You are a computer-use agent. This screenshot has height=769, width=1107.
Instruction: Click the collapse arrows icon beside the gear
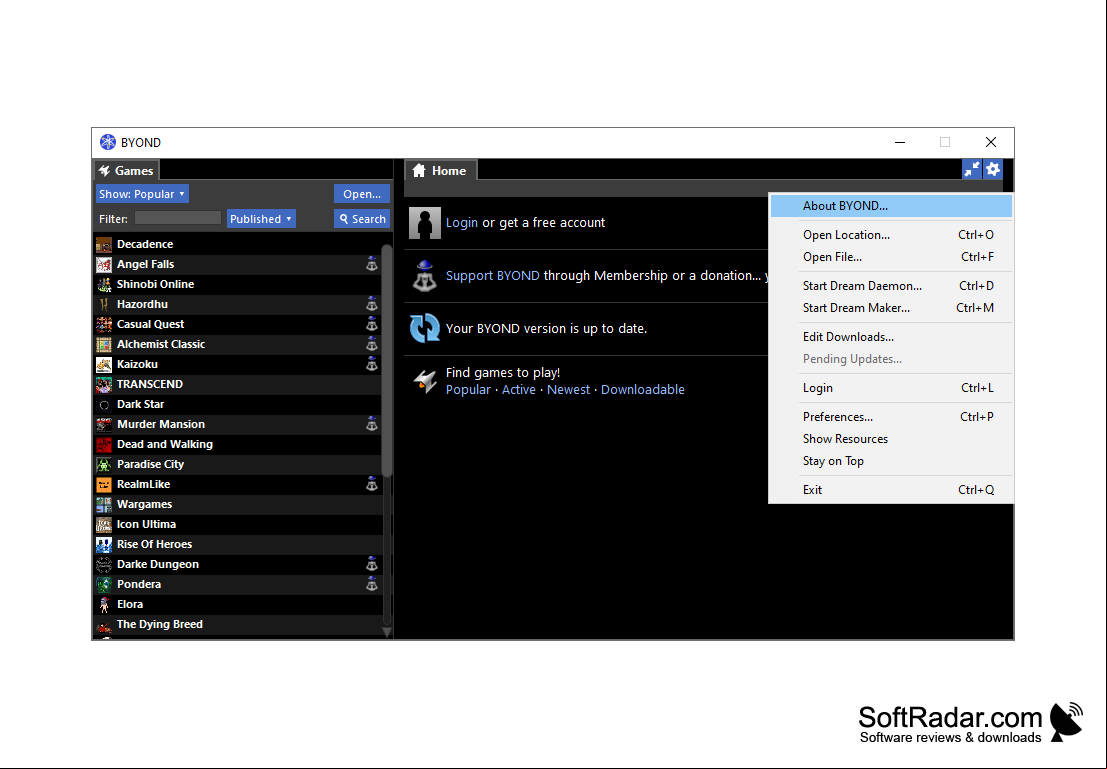click(x=972, y=169)
